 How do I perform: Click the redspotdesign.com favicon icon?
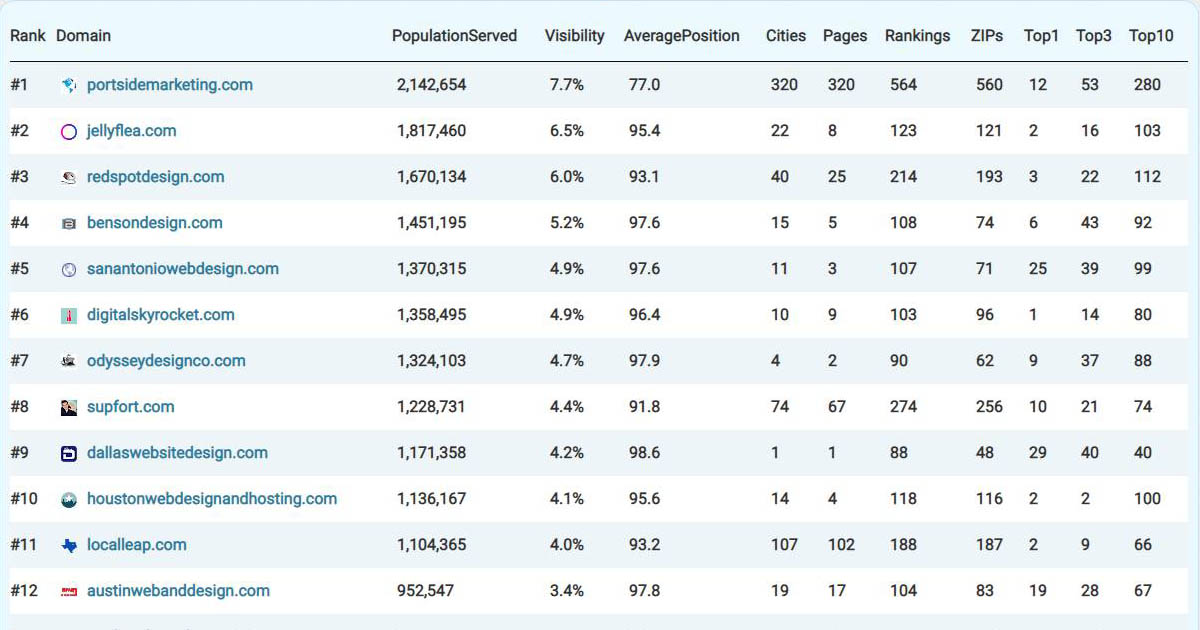[69, 178]
